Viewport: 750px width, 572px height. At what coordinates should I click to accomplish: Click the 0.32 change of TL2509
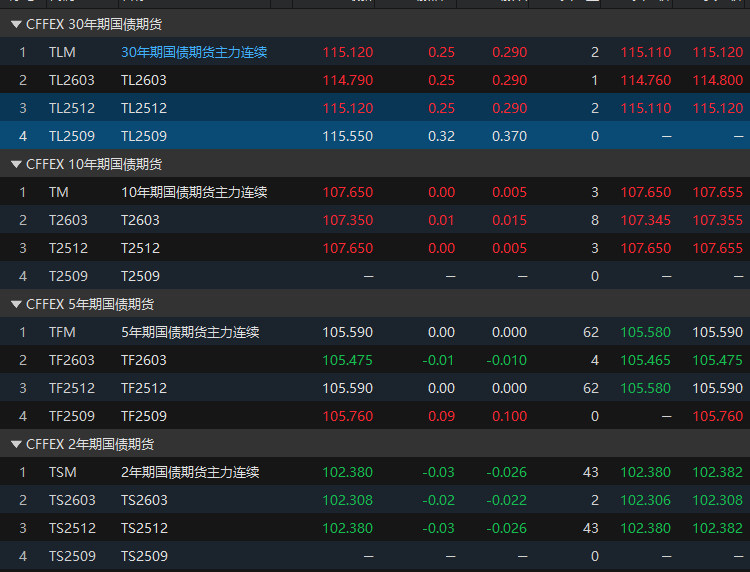pos(441,136)
